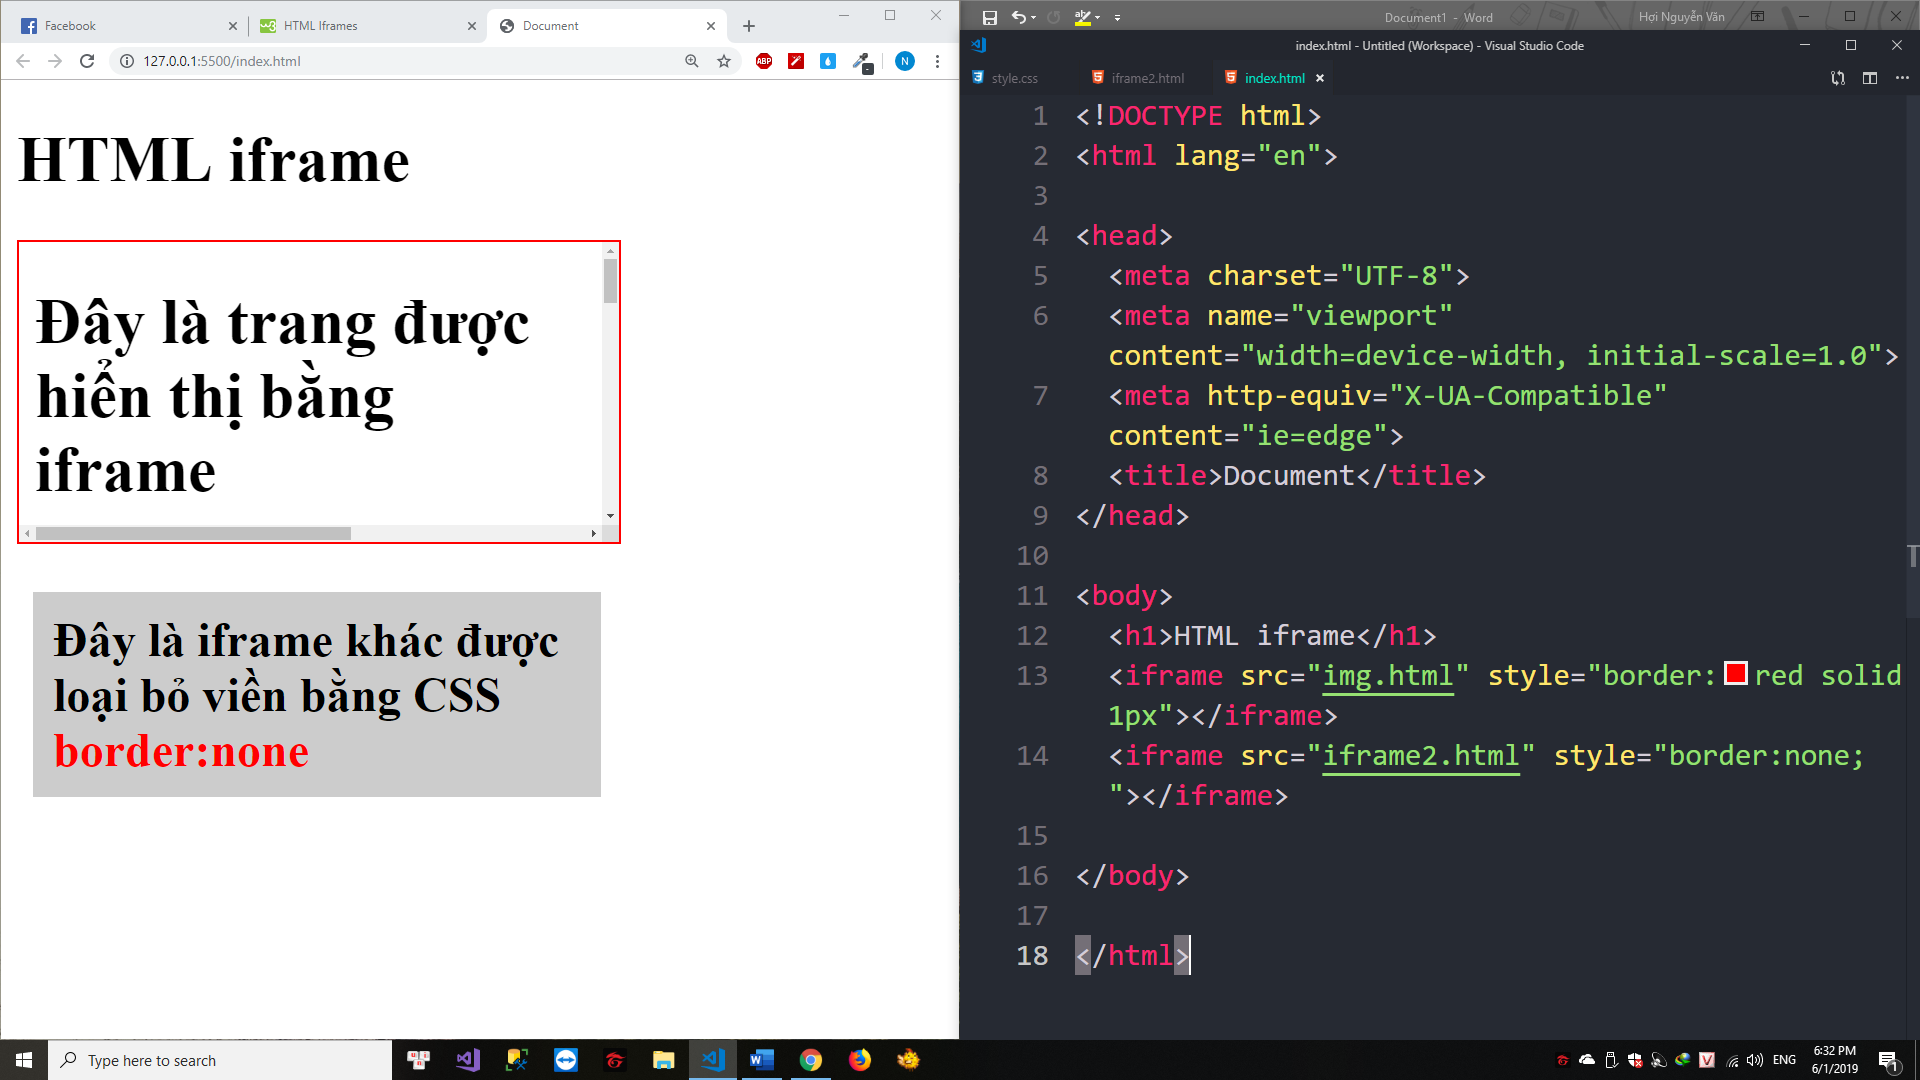Bookmark this page with the star icon

pyautogui.click(x=724, y=61)
